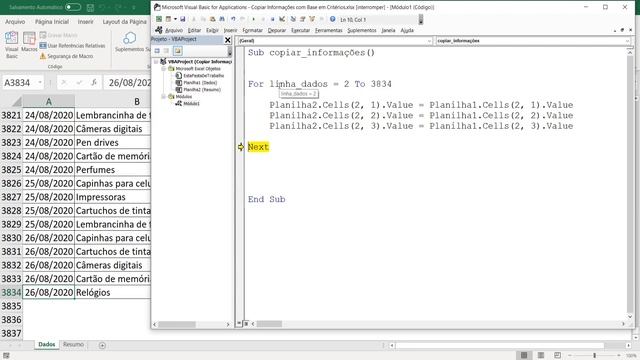Click View Microsoft Excel icon in VBA toolbar
640x360 pixels.
159,19
